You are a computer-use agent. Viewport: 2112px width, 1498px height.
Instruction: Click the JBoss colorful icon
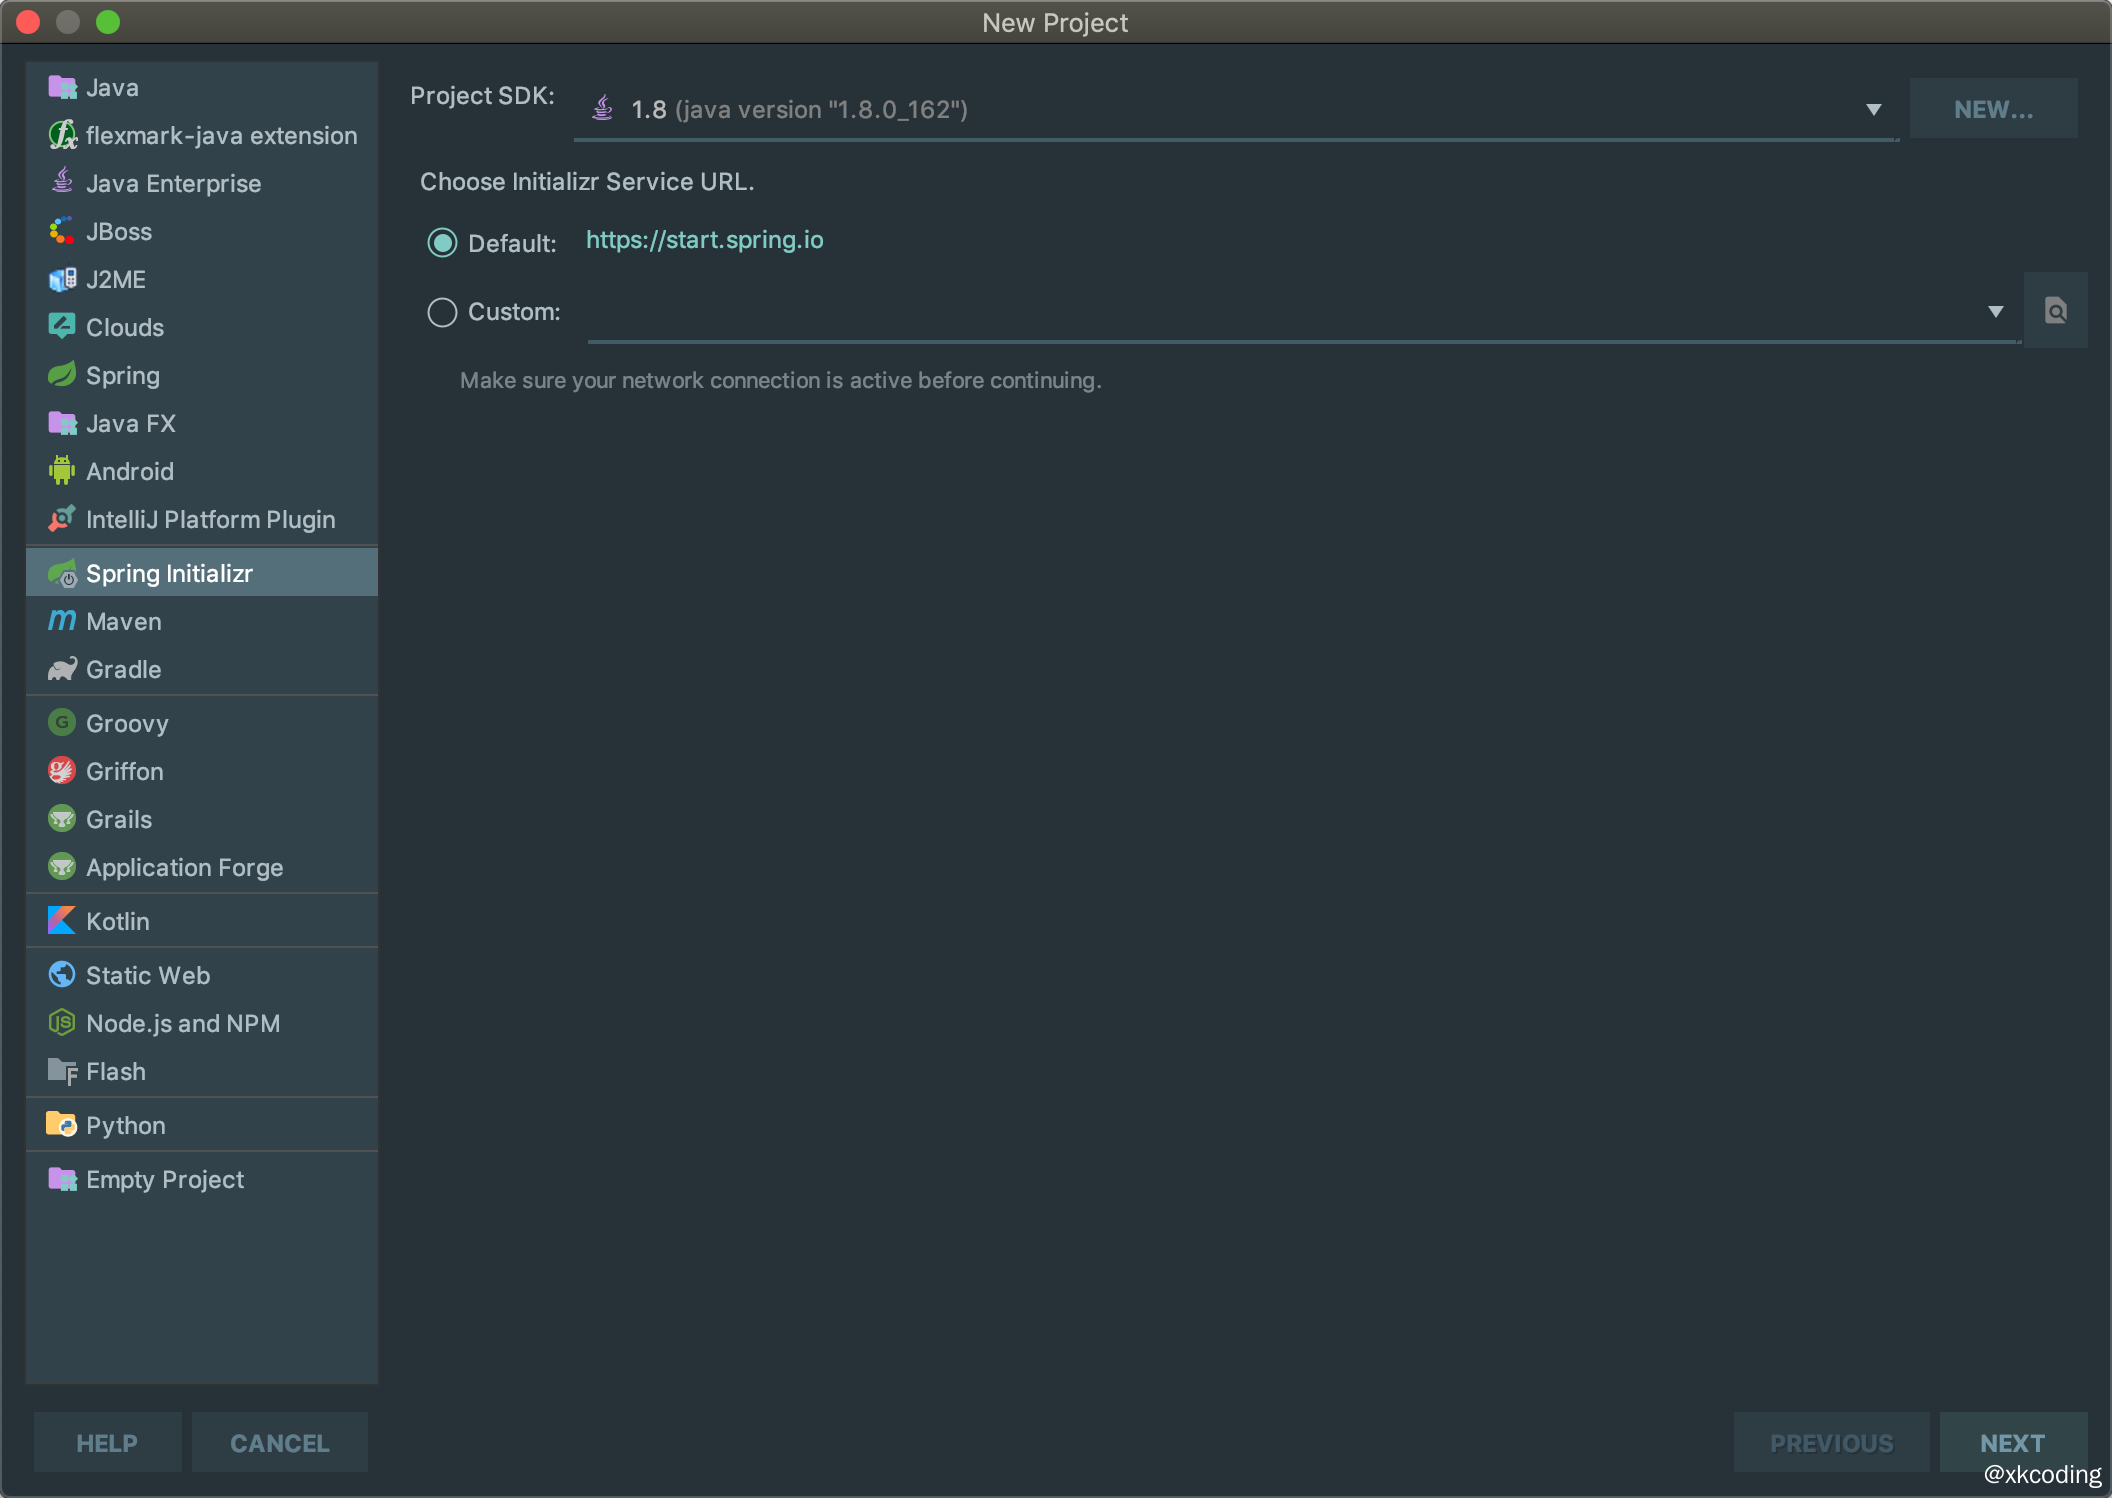pos(62,231)
